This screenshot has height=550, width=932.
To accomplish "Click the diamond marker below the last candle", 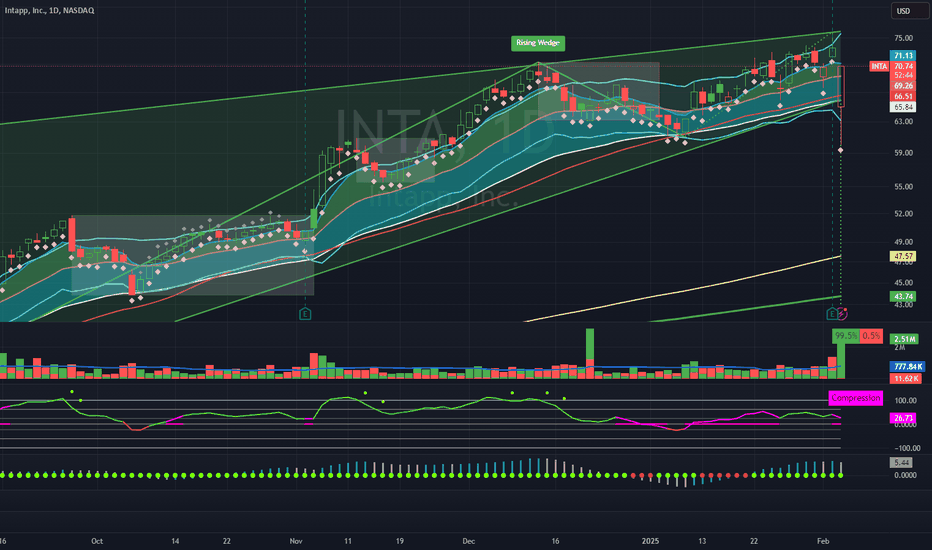I will point(840,150).
